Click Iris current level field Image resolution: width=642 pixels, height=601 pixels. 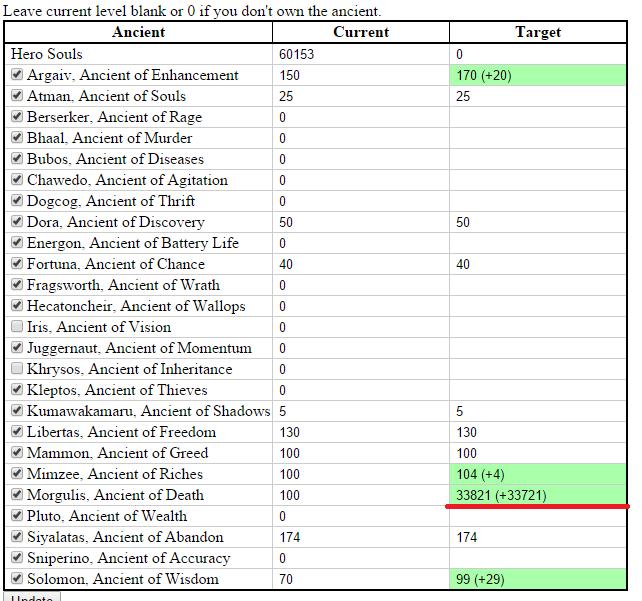click(x=361, y=327)
